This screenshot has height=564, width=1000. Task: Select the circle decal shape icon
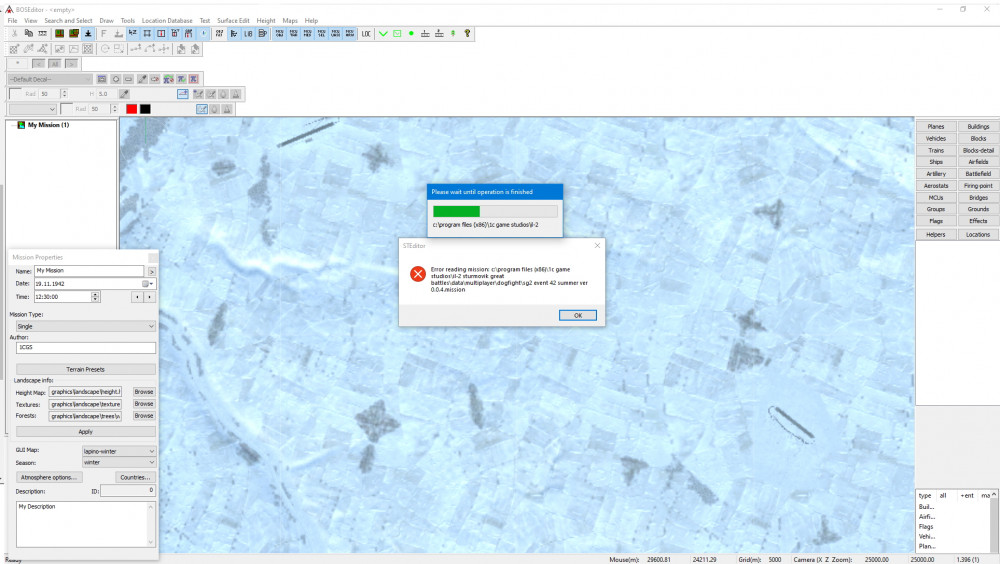point(115,79)
